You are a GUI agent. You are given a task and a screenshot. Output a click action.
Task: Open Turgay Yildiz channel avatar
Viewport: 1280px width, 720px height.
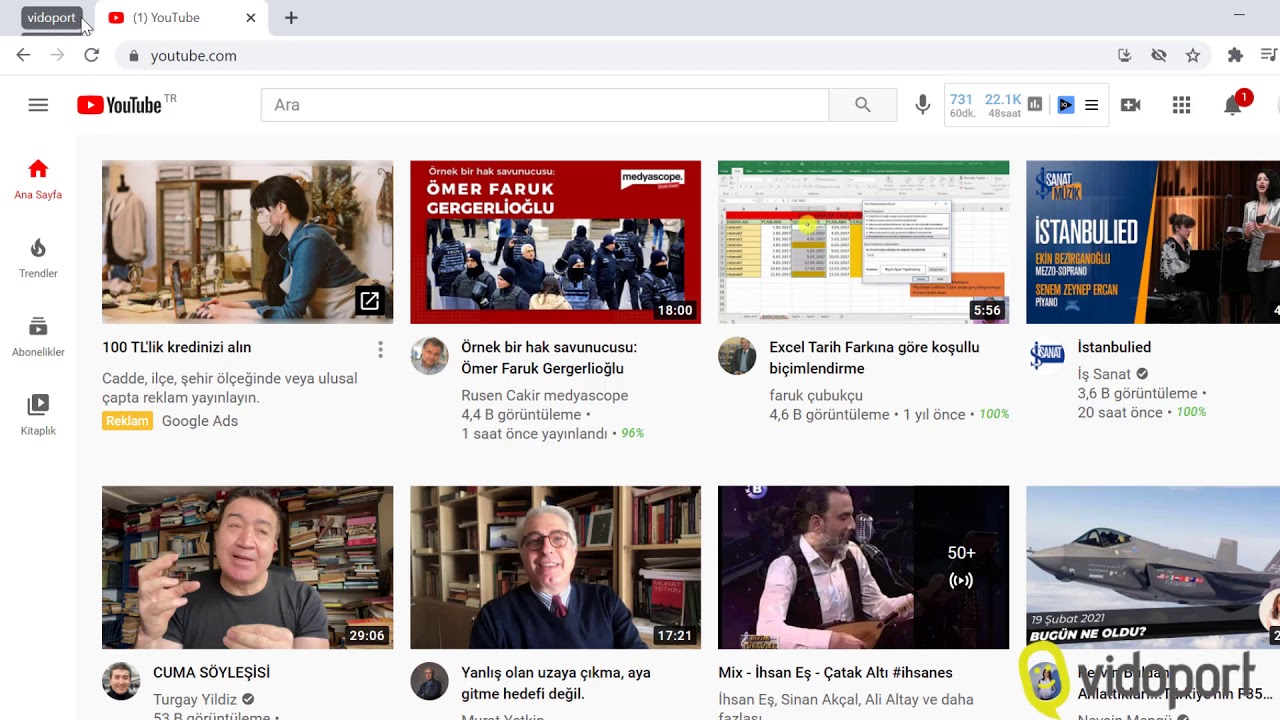pyautogui.click(x=121, y=681)
